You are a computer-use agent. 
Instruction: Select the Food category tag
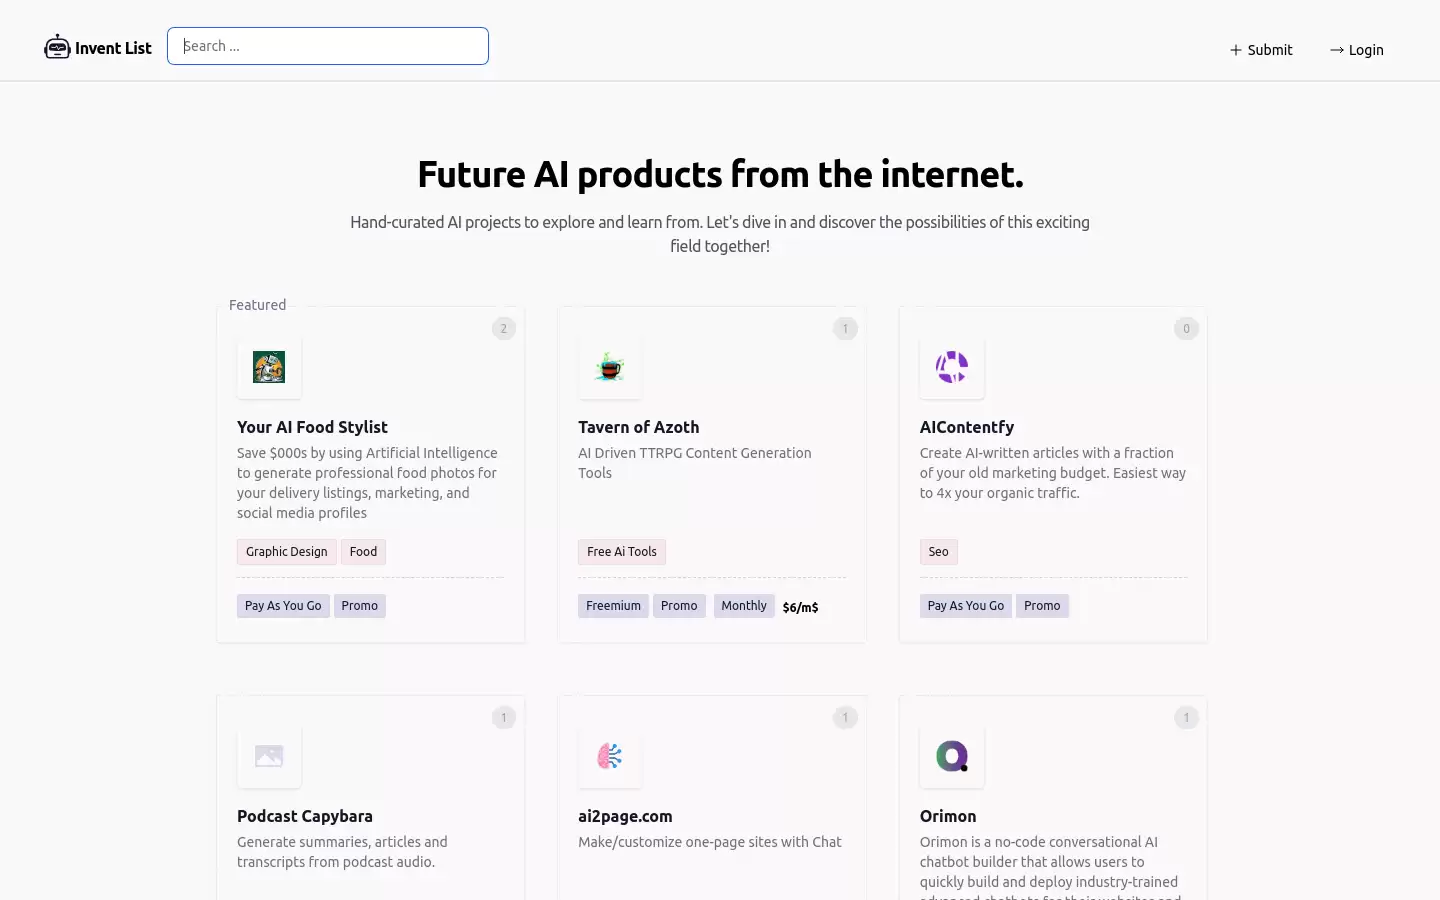pos(363,552)
